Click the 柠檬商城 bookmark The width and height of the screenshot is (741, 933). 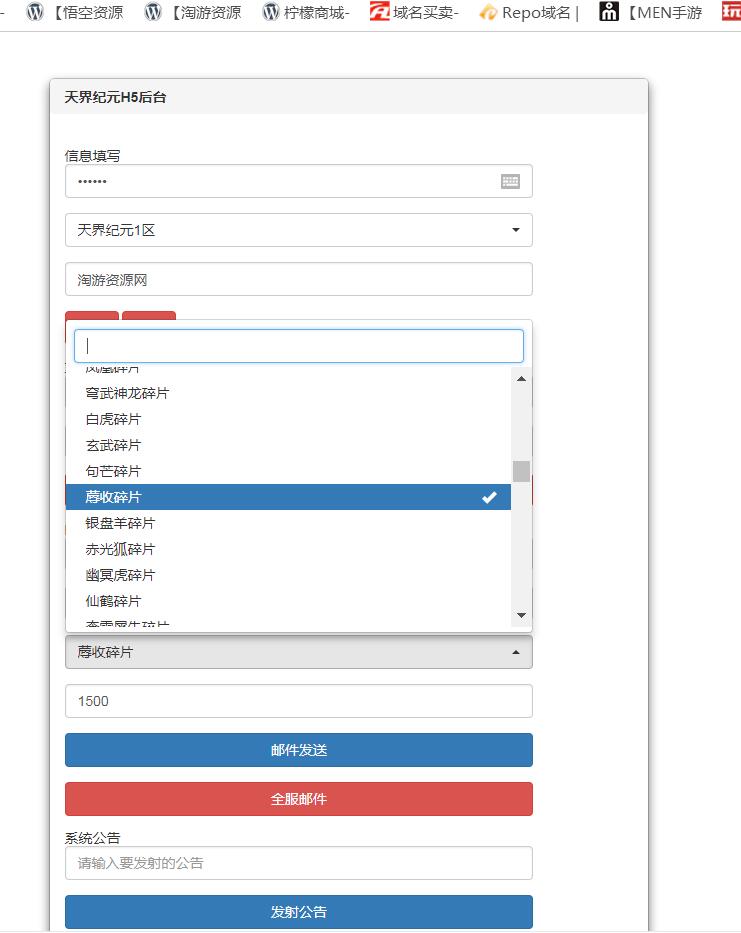(x=306, y=13)
